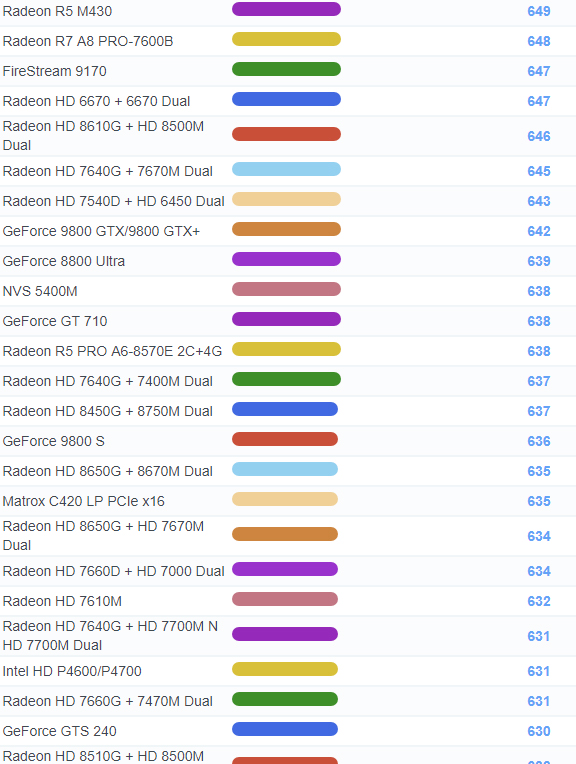Click orange bar for GeForce 9800 GTX
This screenshot has height=764, width=576.
[287, 229]
